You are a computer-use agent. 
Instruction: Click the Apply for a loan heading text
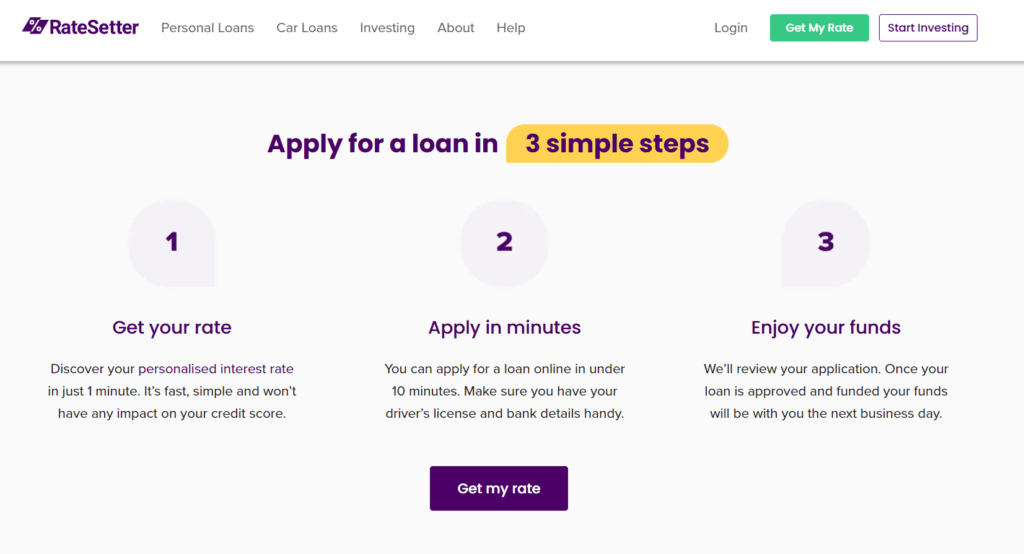(x=382, y=144)
